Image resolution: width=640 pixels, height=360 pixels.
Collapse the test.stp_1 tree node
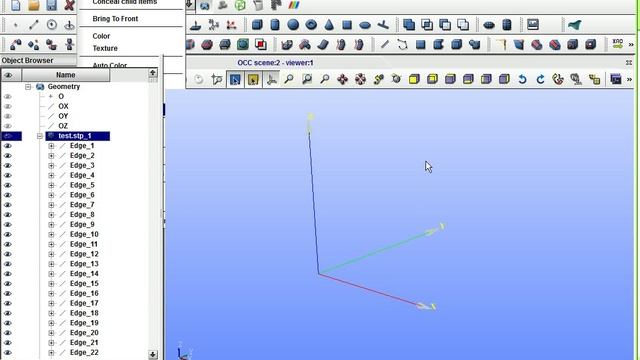[40, 136]
